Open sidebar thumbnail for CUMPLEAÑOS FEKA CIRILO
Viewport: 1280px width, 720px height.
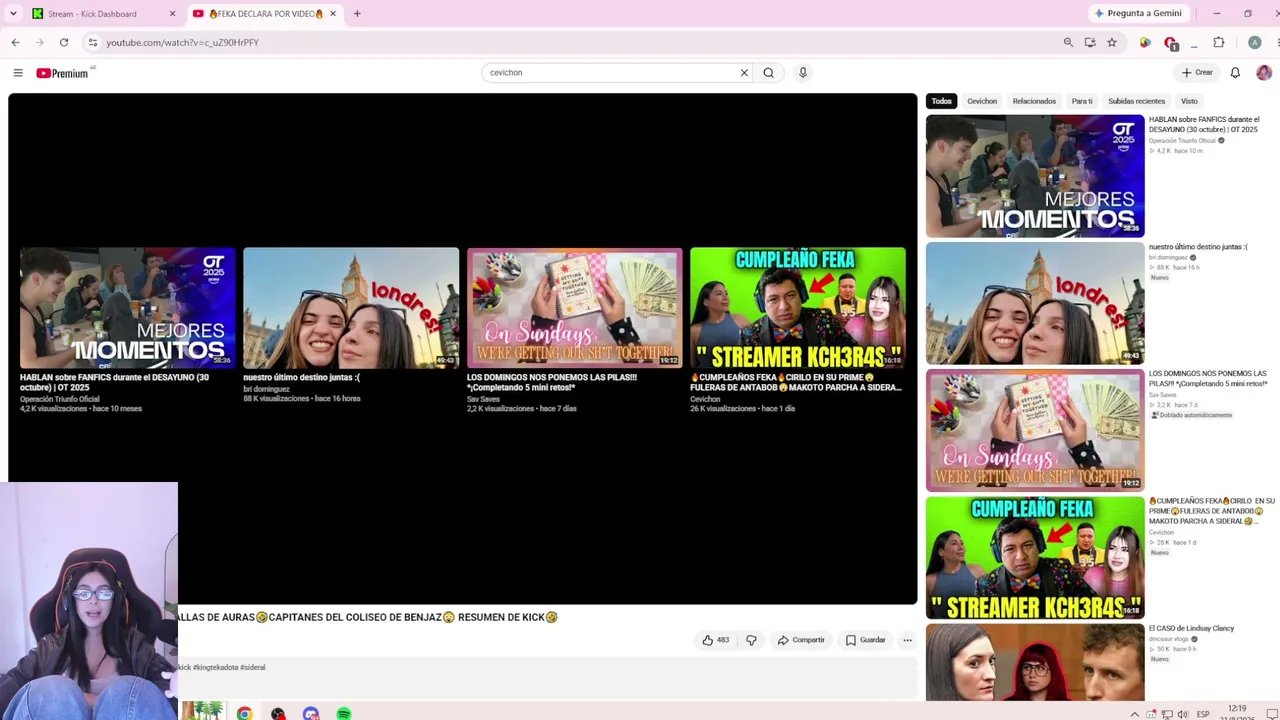[1035, 557]
